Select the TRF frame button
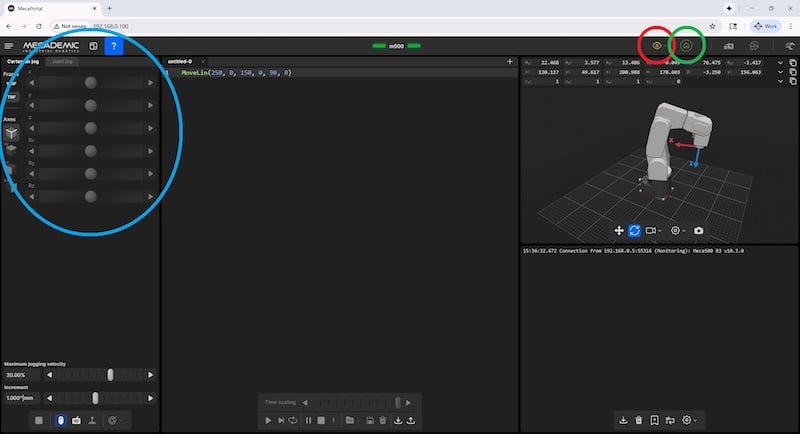Image resolution: width=800 pixels, height=434 pixels. (x=11, y=96)
